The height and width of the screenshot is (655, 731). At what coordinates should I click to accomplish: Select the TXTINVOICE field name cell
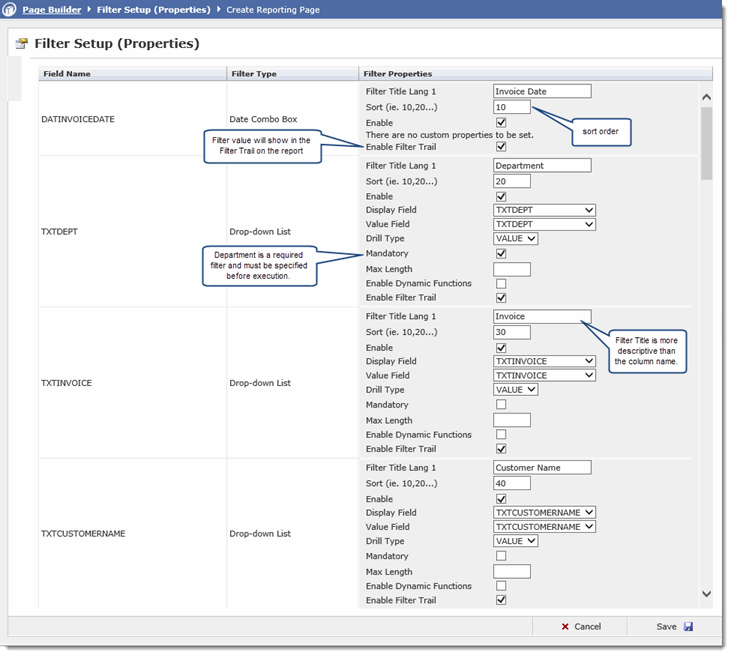point(132,383)
